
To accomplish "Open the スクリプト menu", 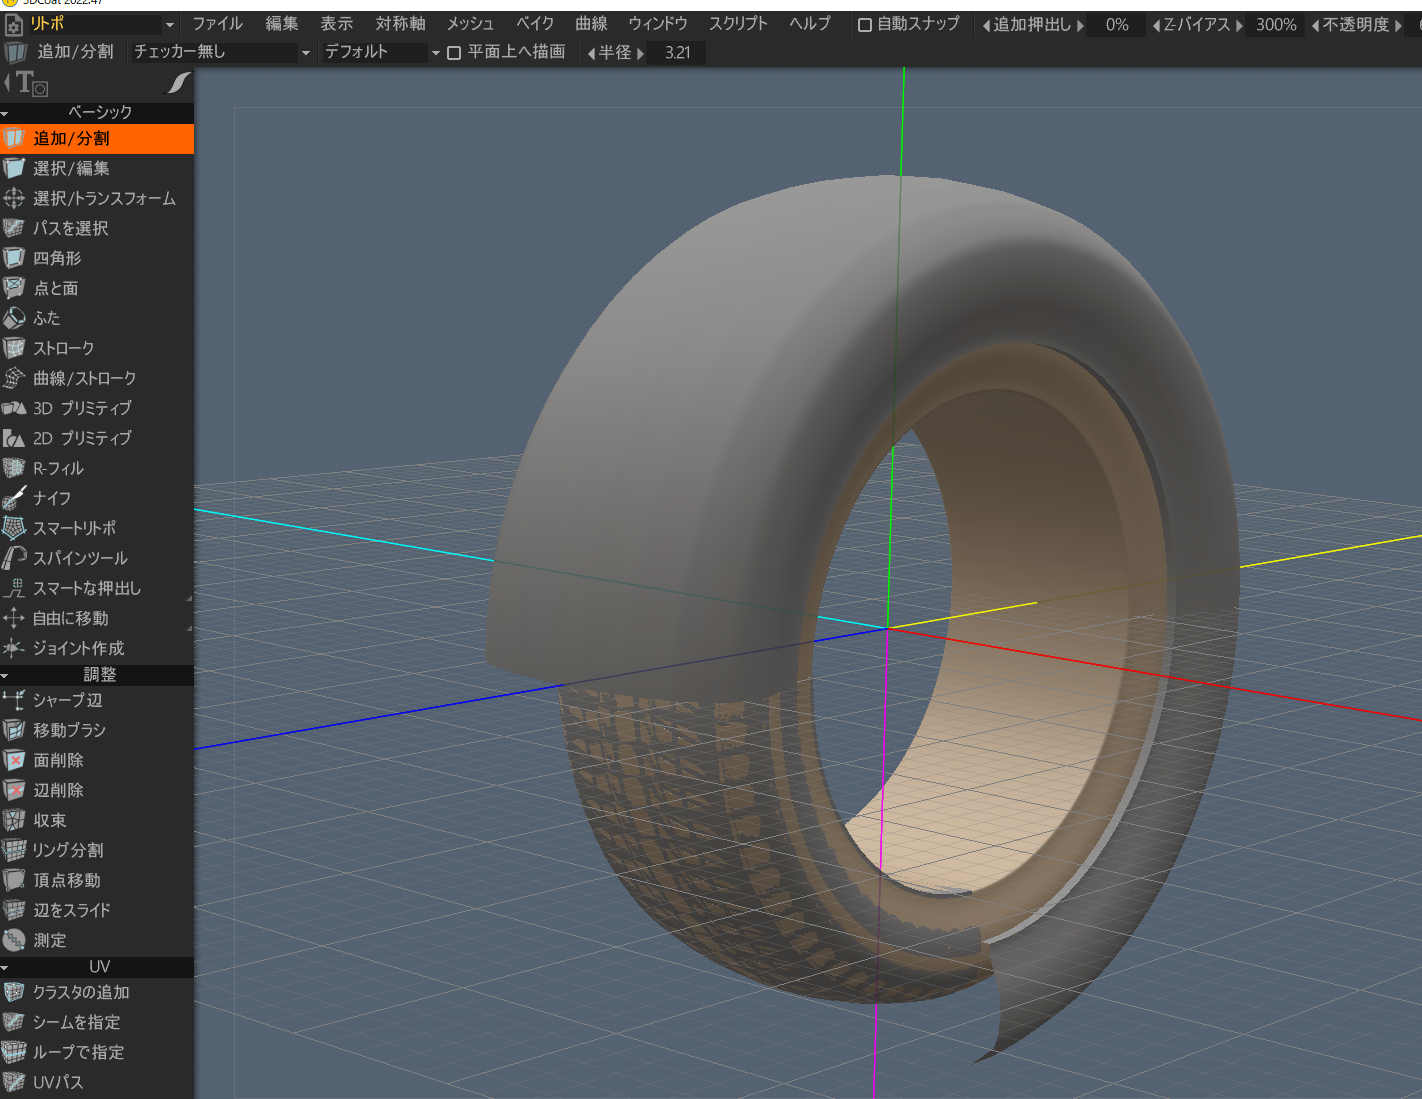I will point(738,24).
